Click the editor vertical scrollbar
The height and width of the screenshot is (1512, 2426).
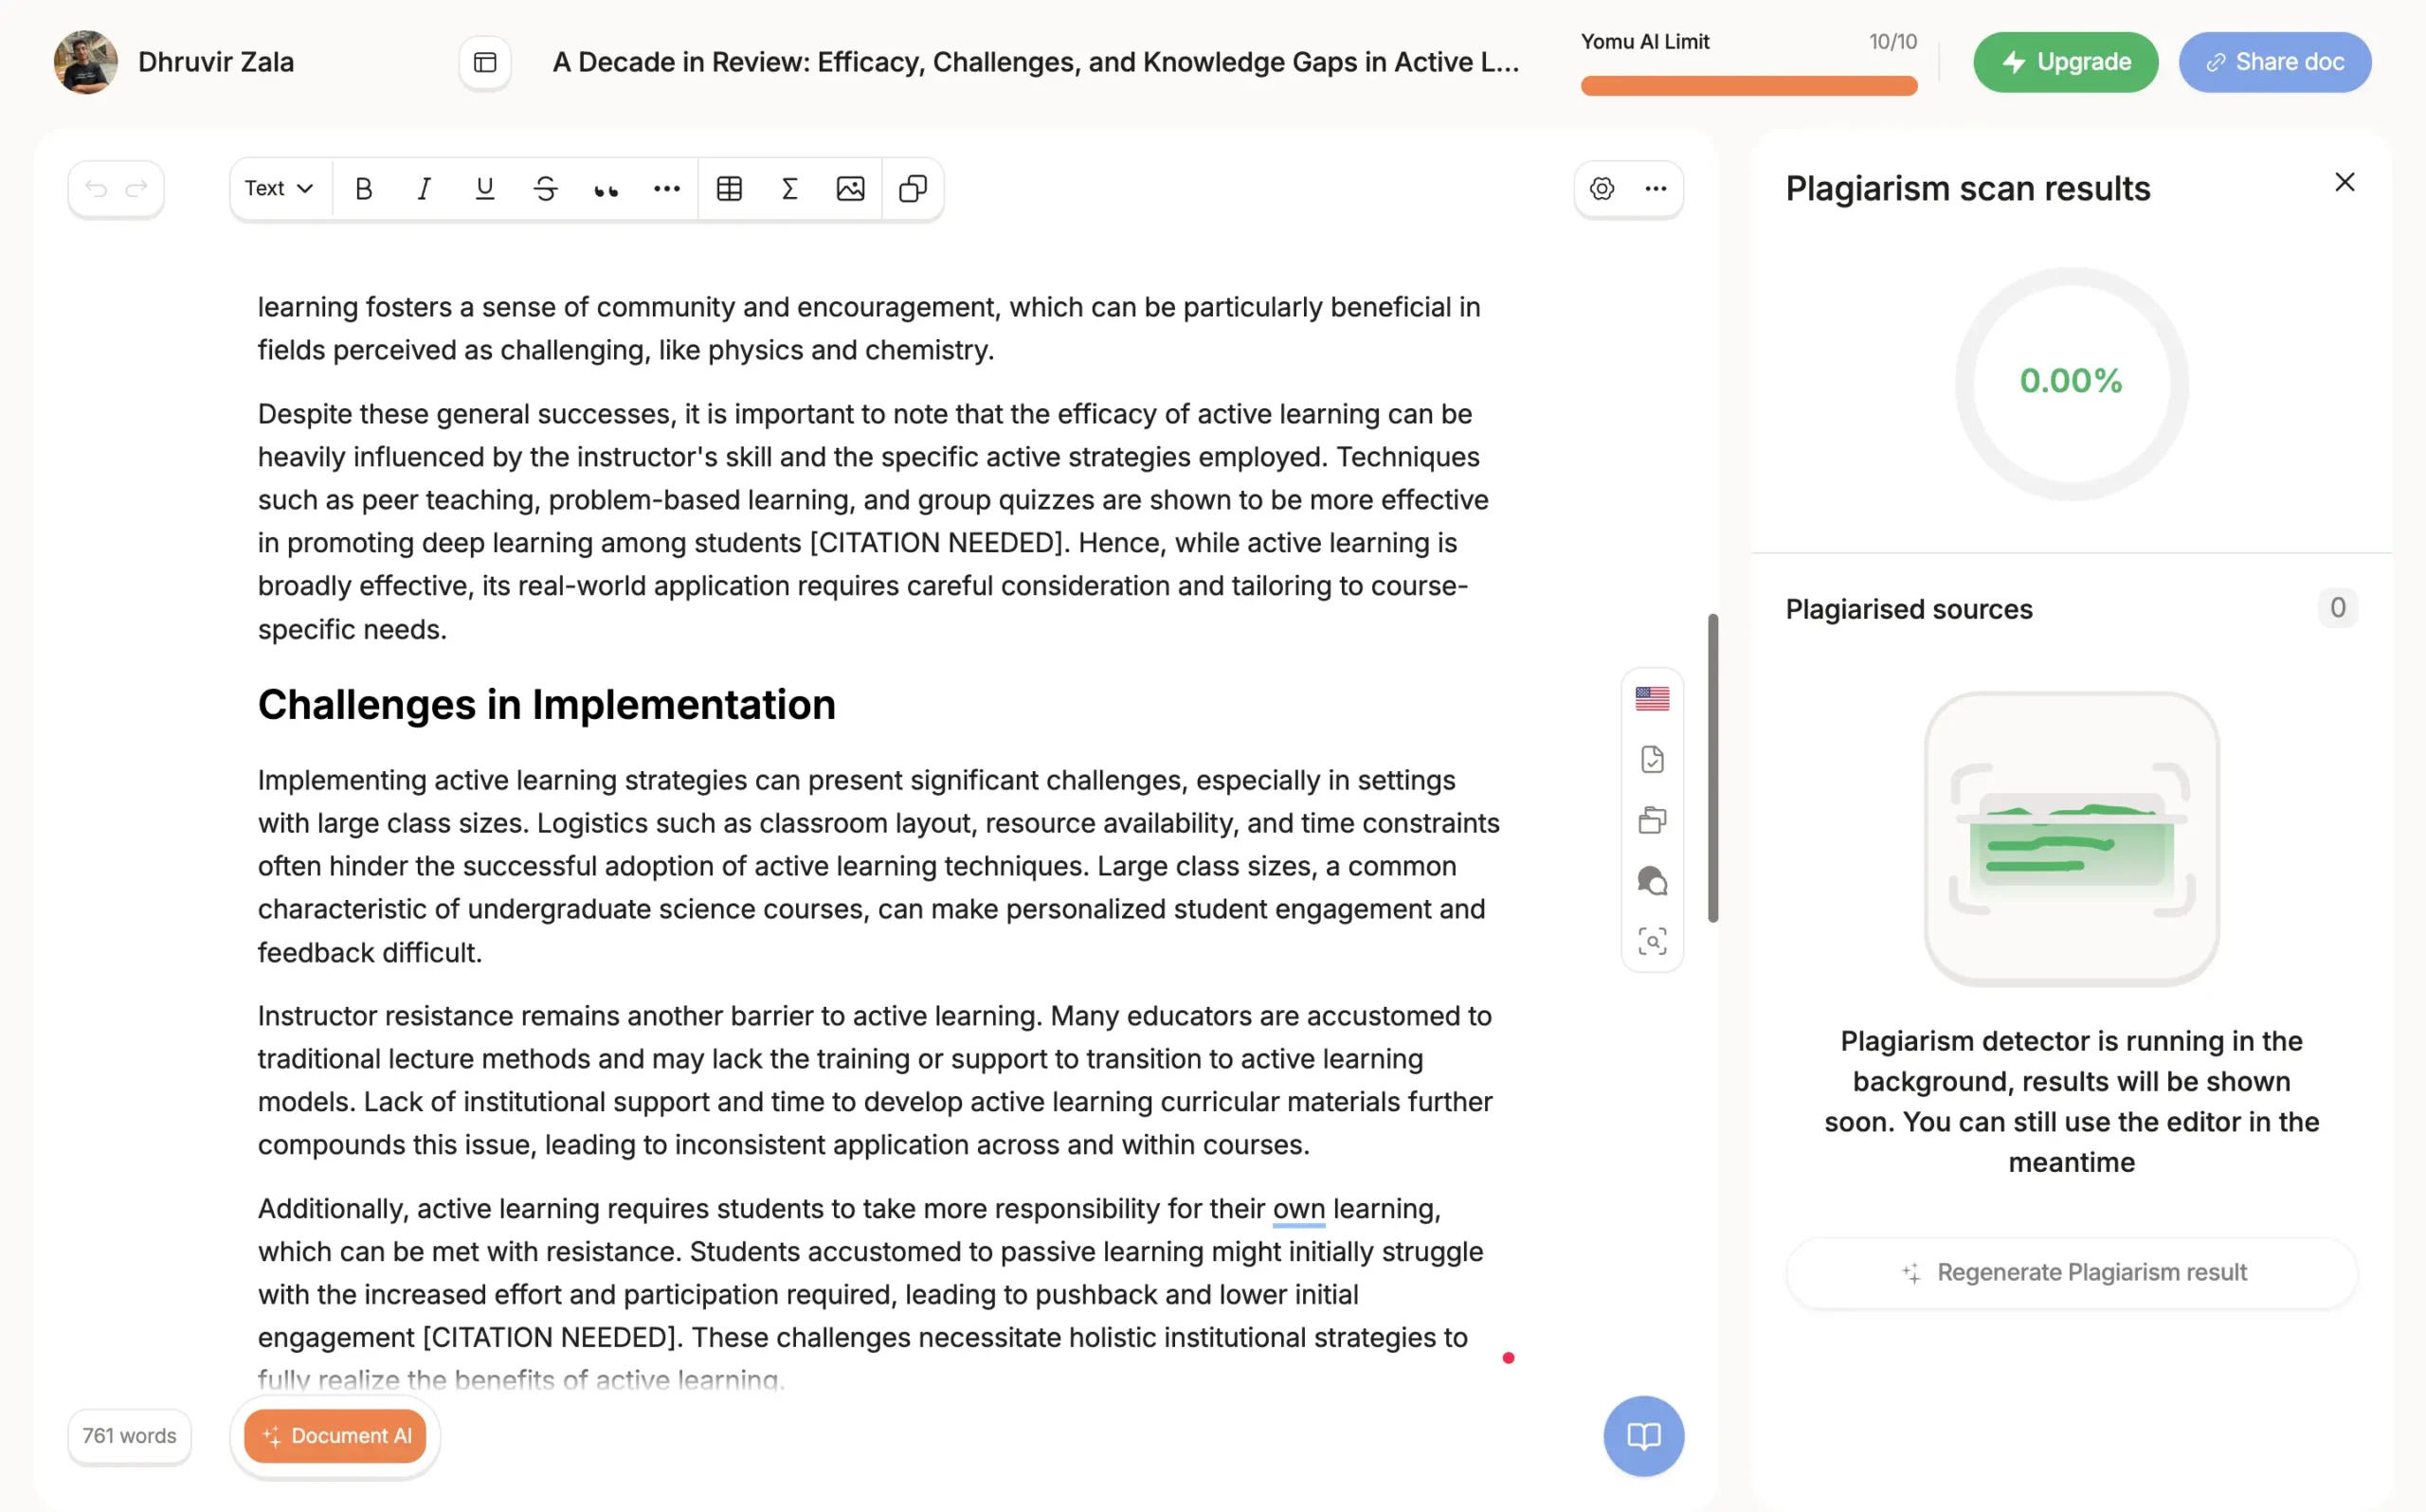(1713, 768)
